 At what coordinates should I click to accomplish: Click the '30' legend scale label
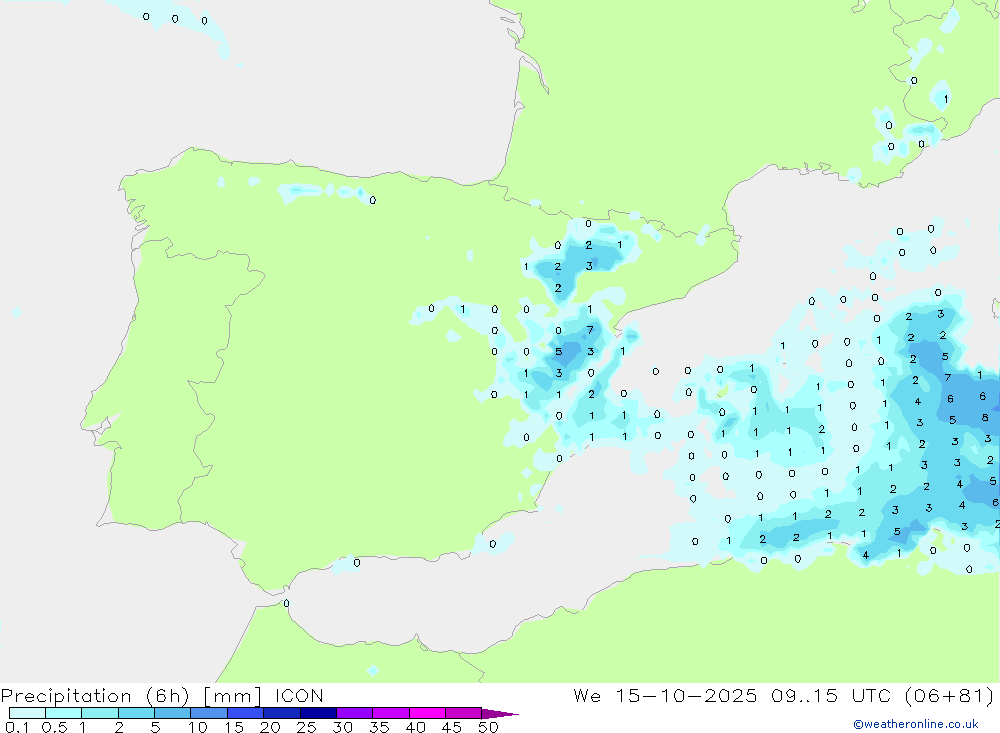pos(342,727)
